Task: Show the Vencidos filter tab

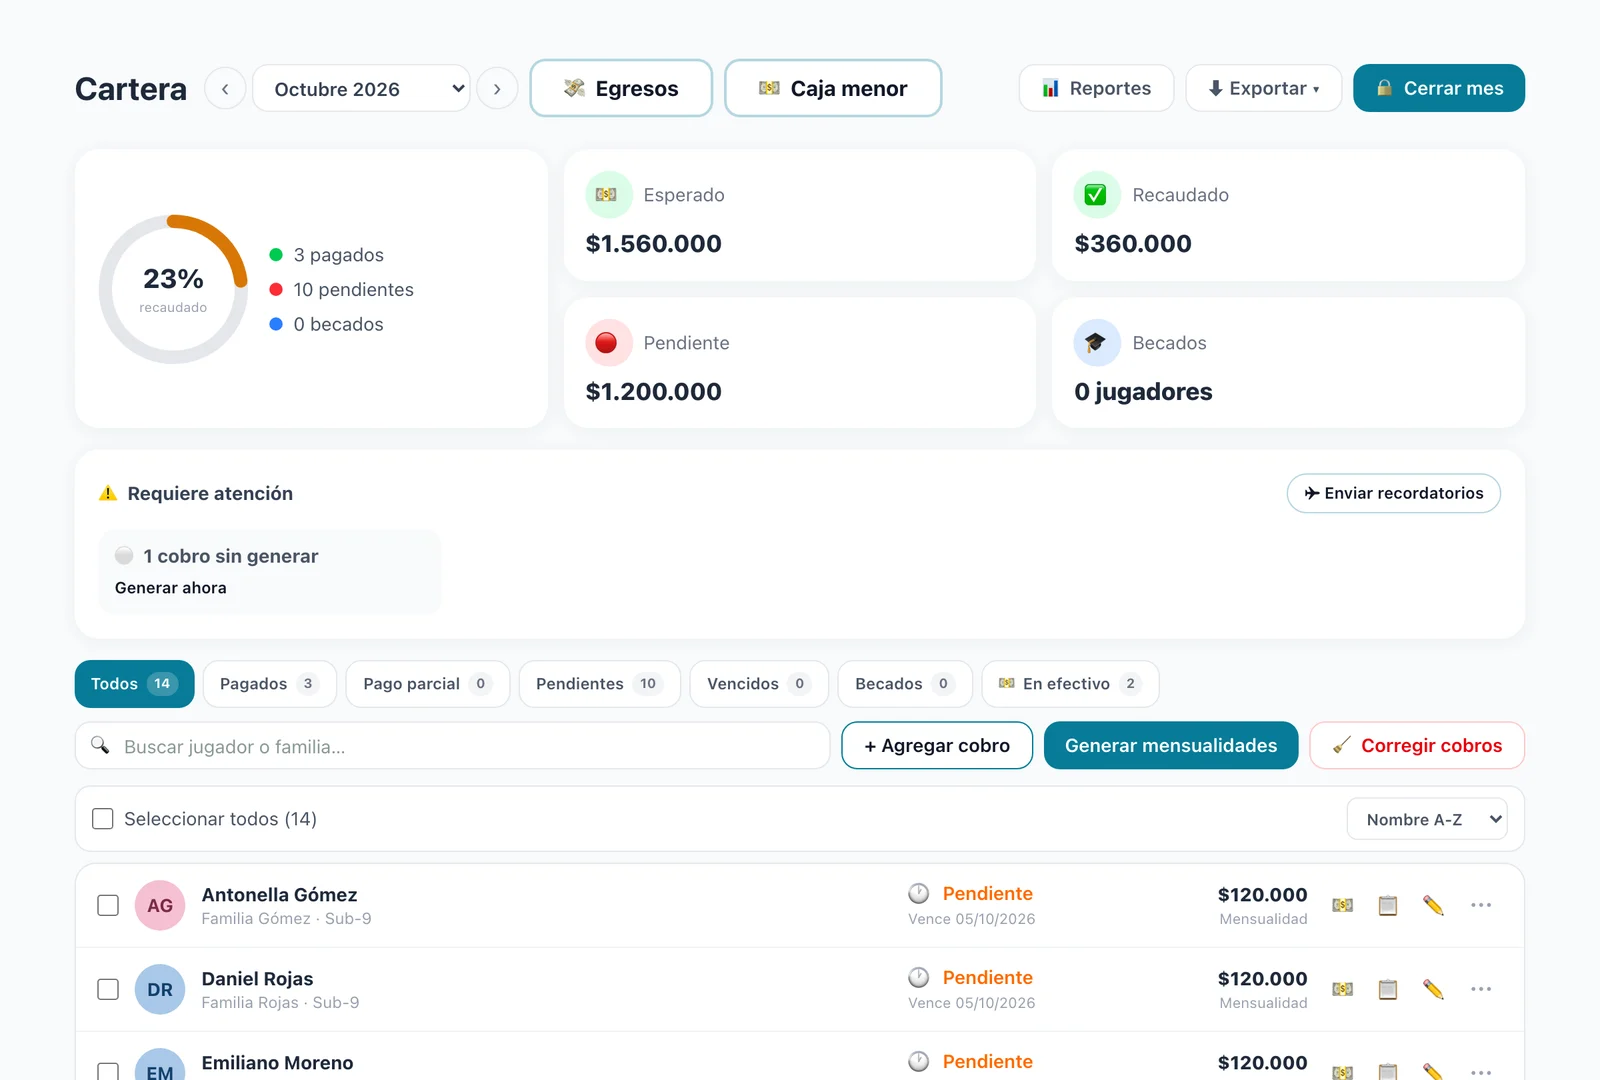Action: coord(759,684)
